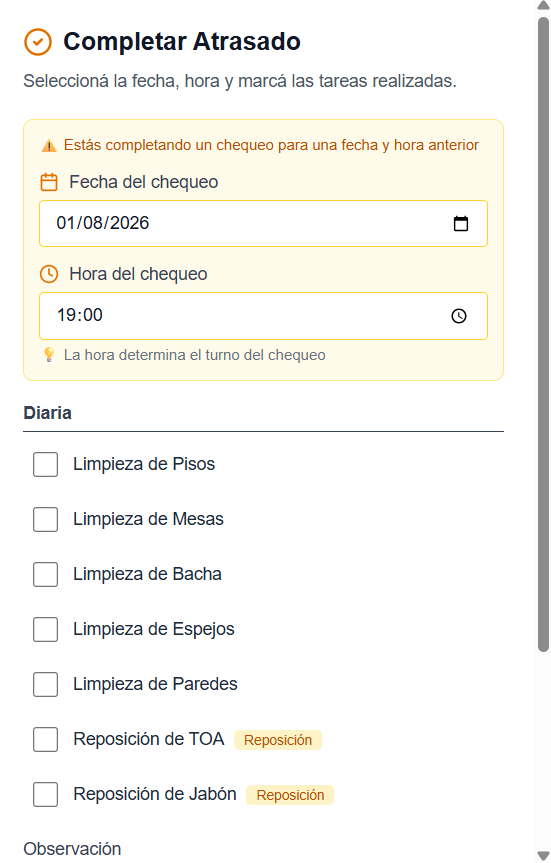
Task: Check Limpieza de Pisos
Action: (46, 465)
